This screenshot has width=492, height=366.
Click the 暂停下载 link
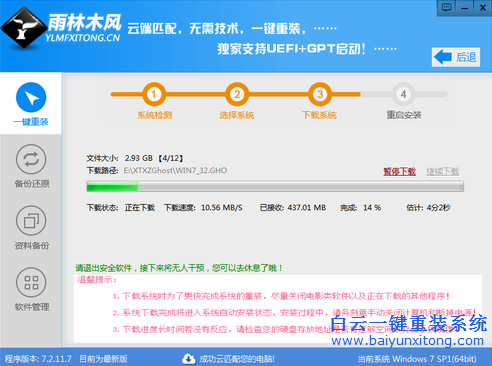pos(399,172)
